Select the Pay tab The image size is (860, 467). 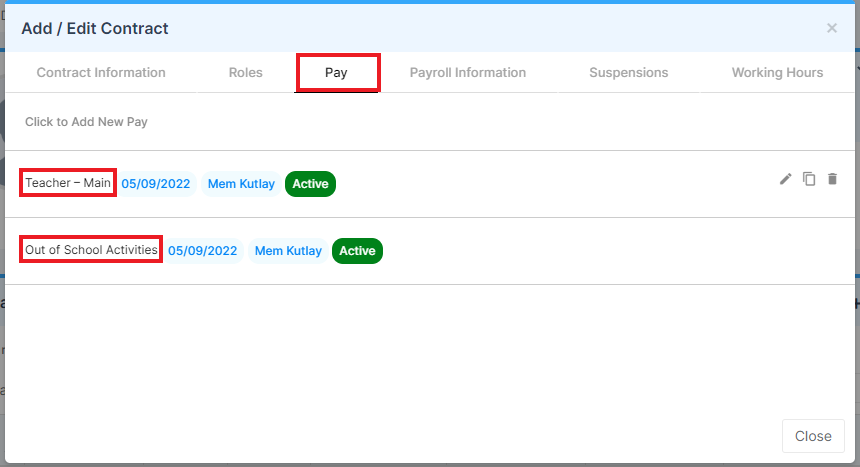tap(336, 72)
